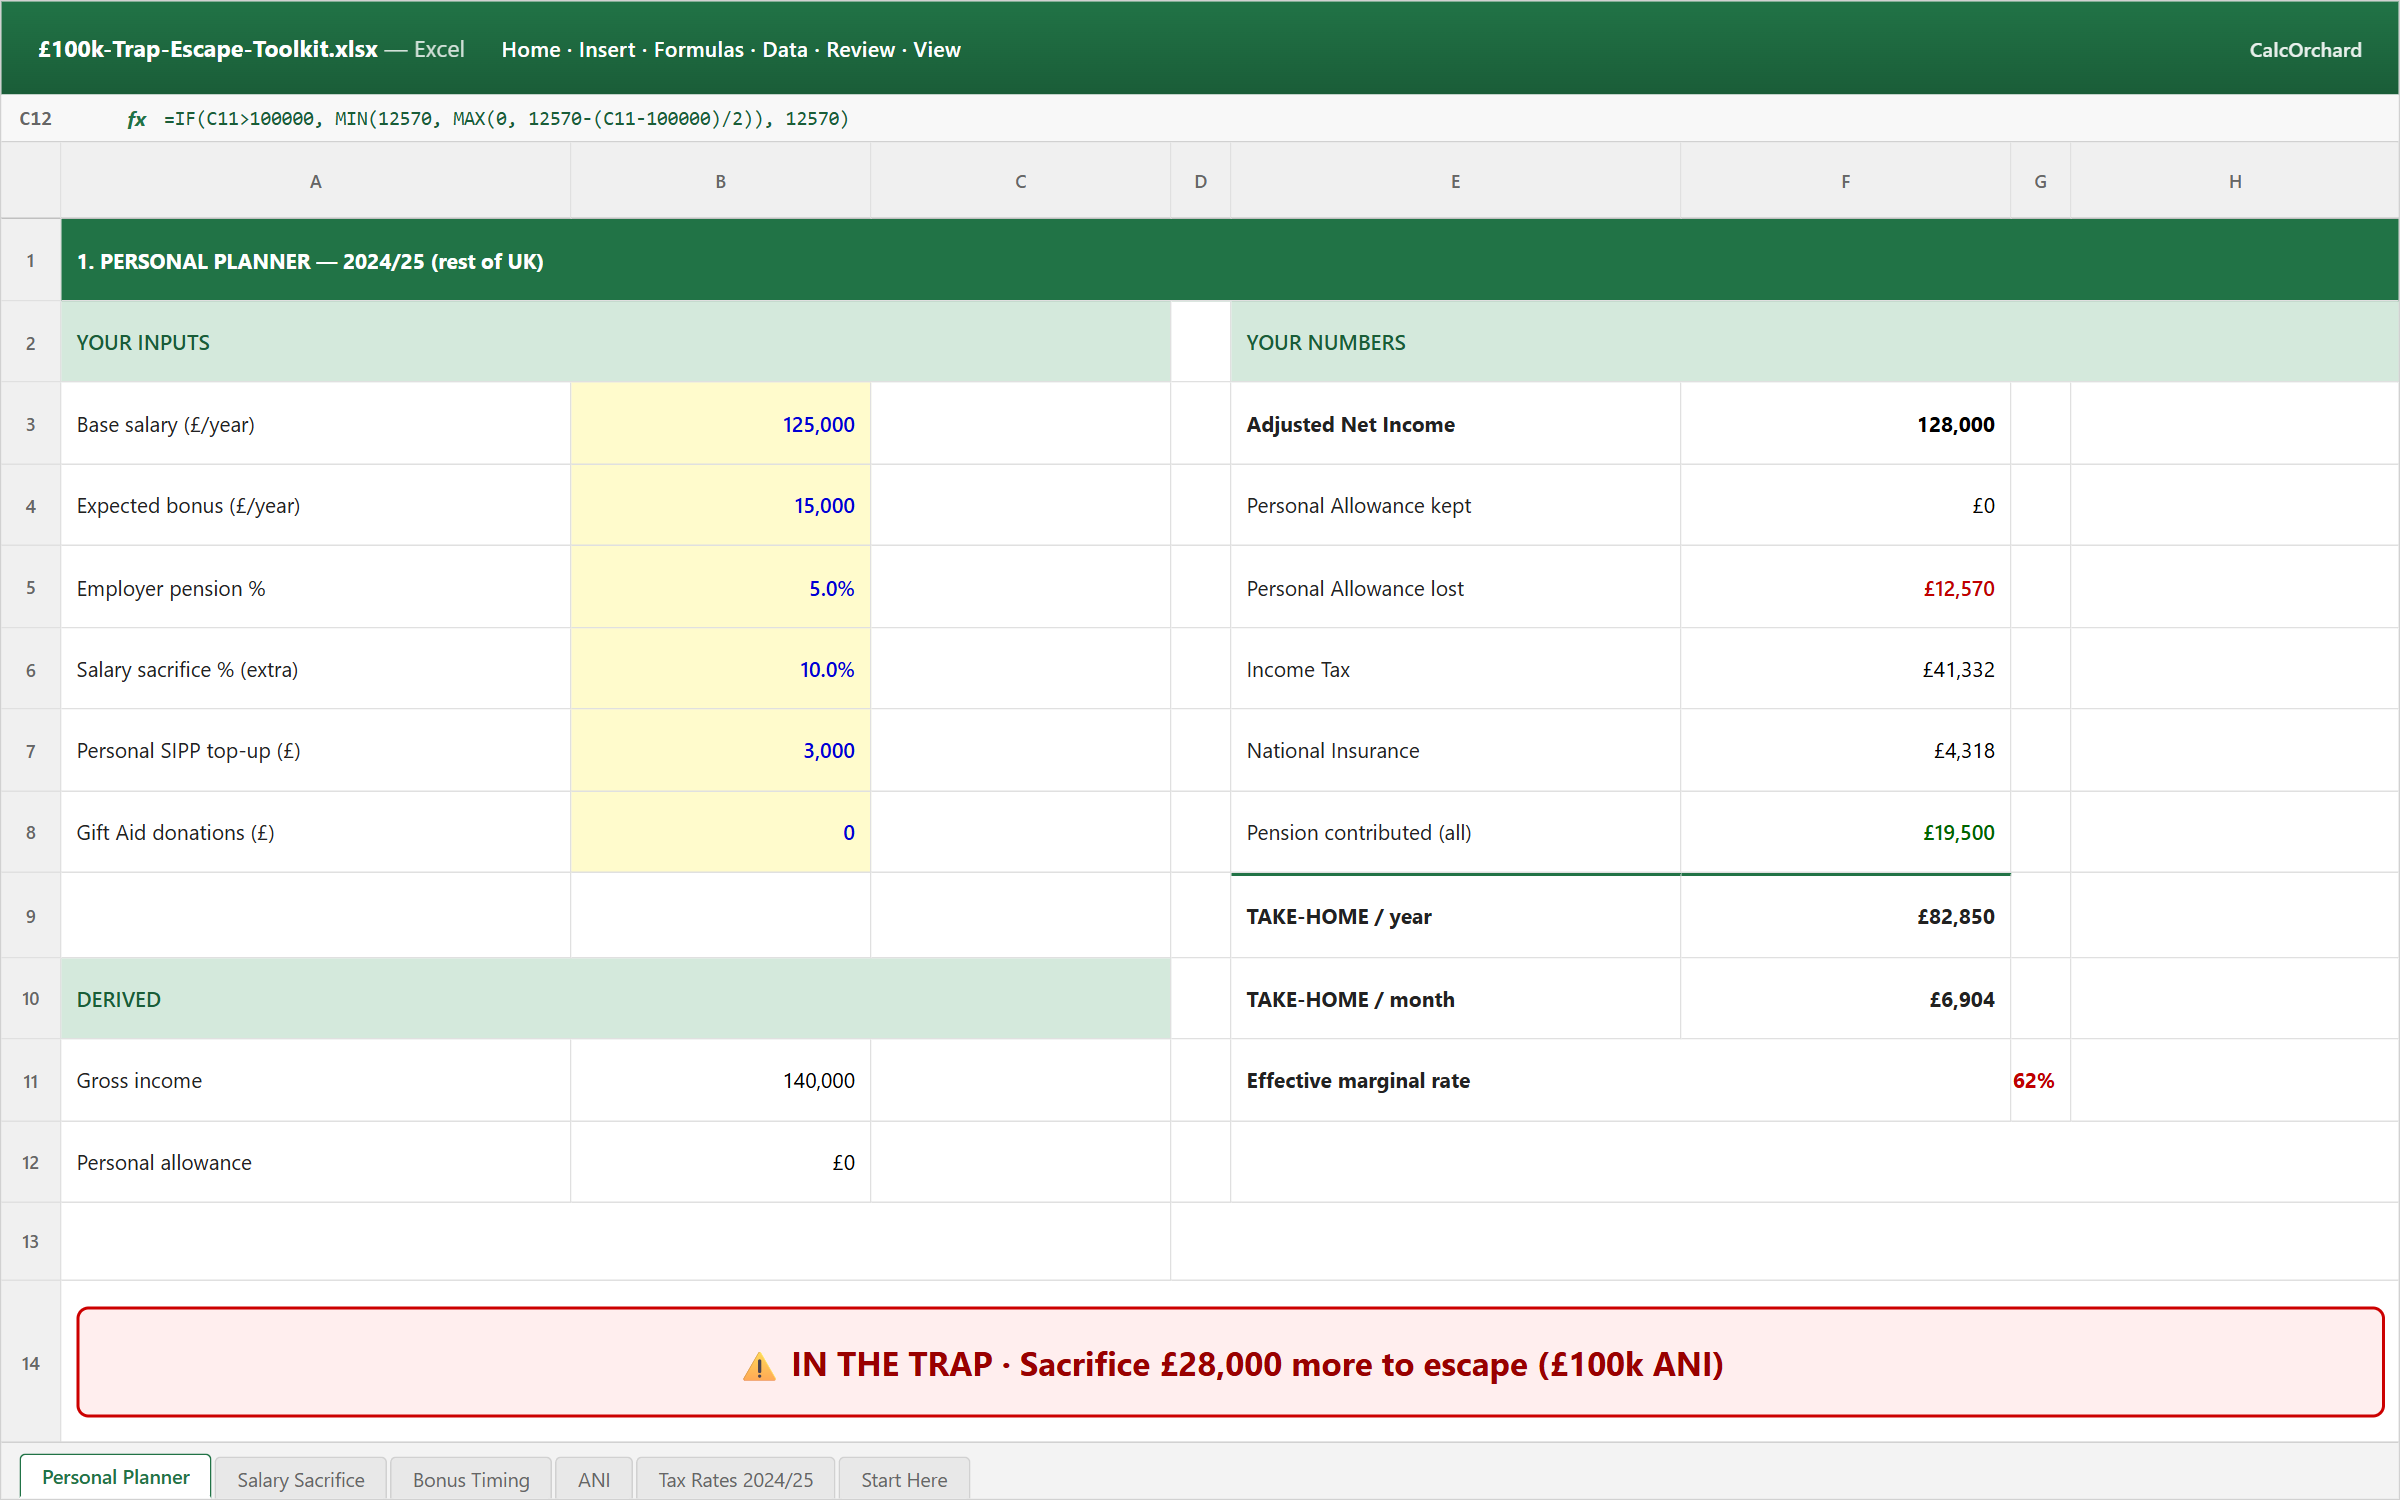The width and height of the screenshot is (2400, 1500).
Task: Click the TAKE-HOME / year value £82,850
Action: click(1845, 916)
